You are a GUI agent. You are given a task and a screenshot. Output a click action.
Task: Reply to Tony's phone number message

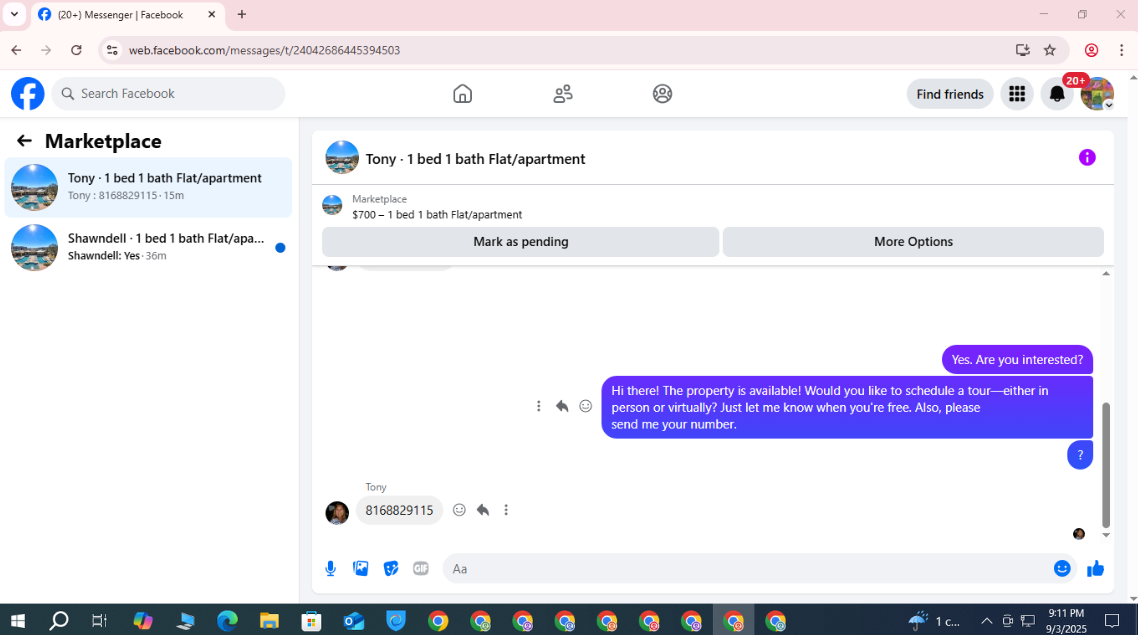click(483, 510)
